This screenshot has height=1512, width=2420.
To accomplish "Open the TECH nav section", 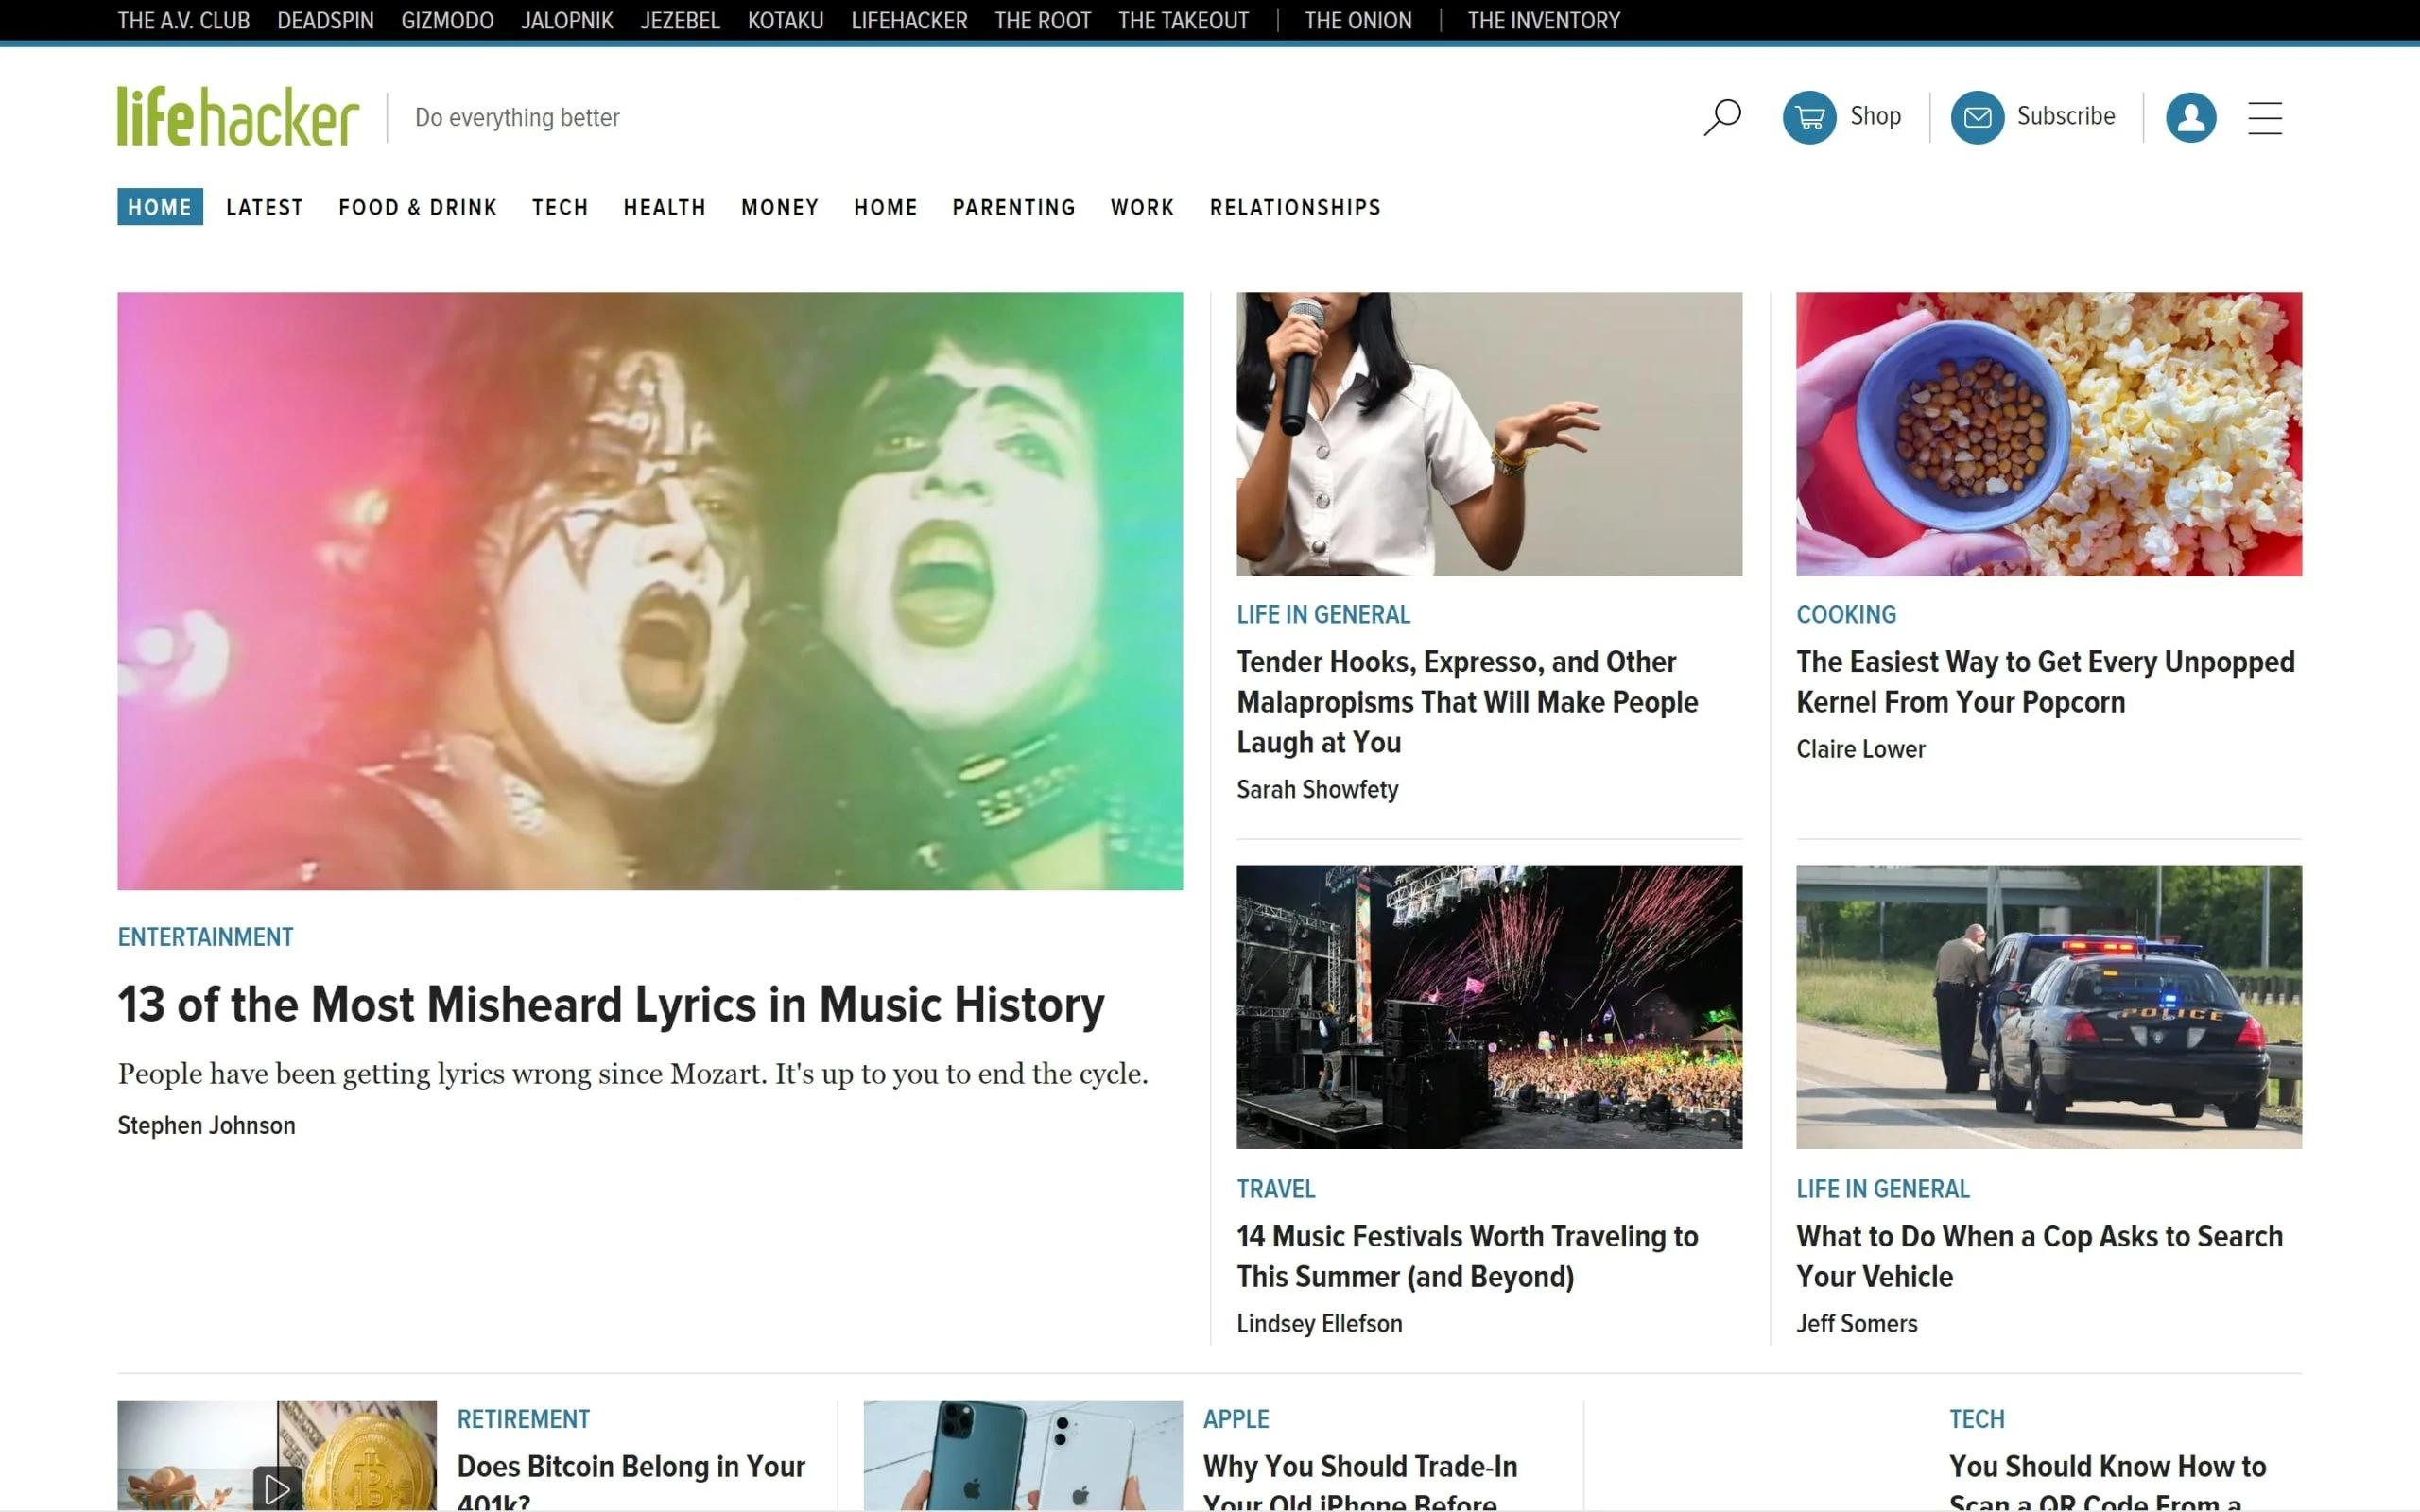I will 560,207.
